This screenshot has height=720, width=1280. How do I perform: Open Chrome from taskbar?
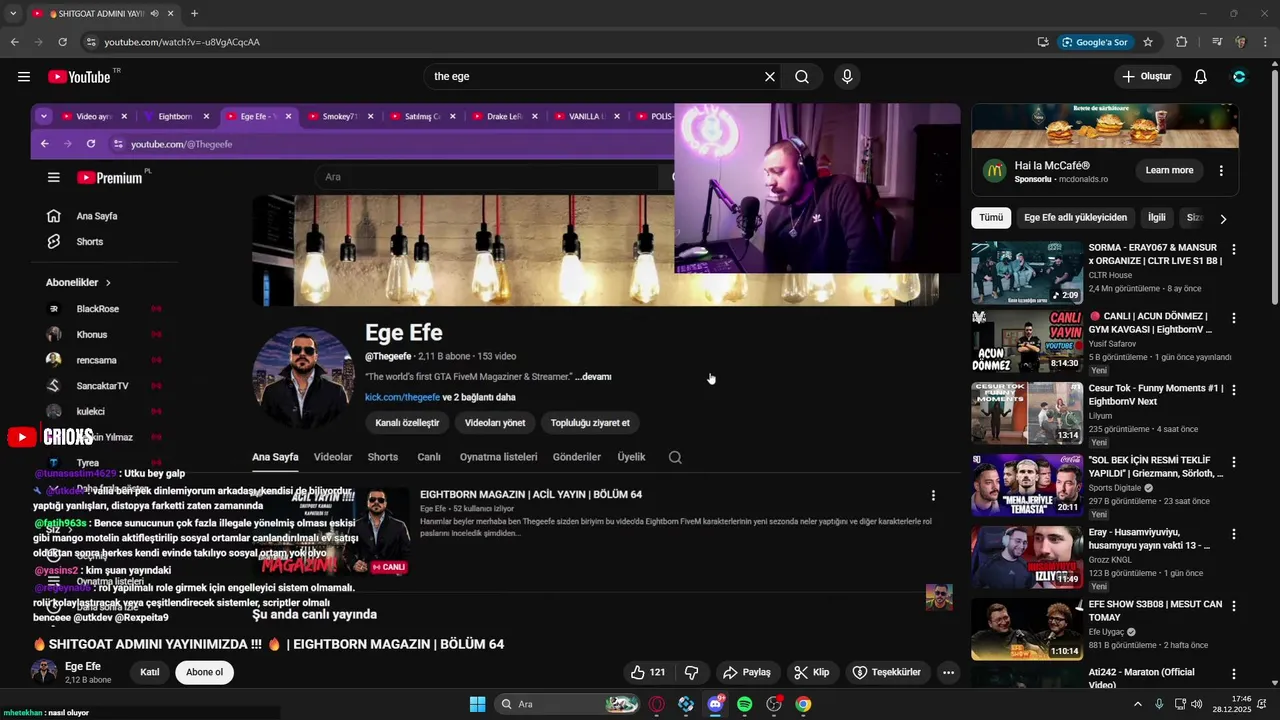coord(803,704)
